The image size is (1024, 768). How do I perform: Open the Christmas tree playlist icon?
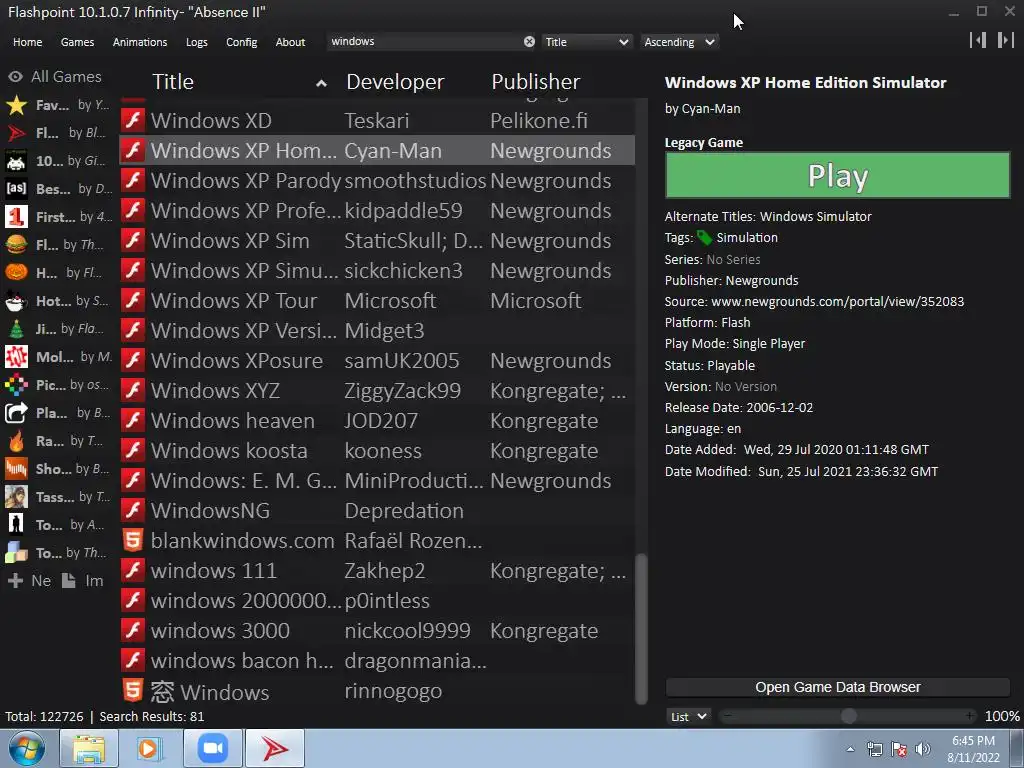click(x=16, y=329)
